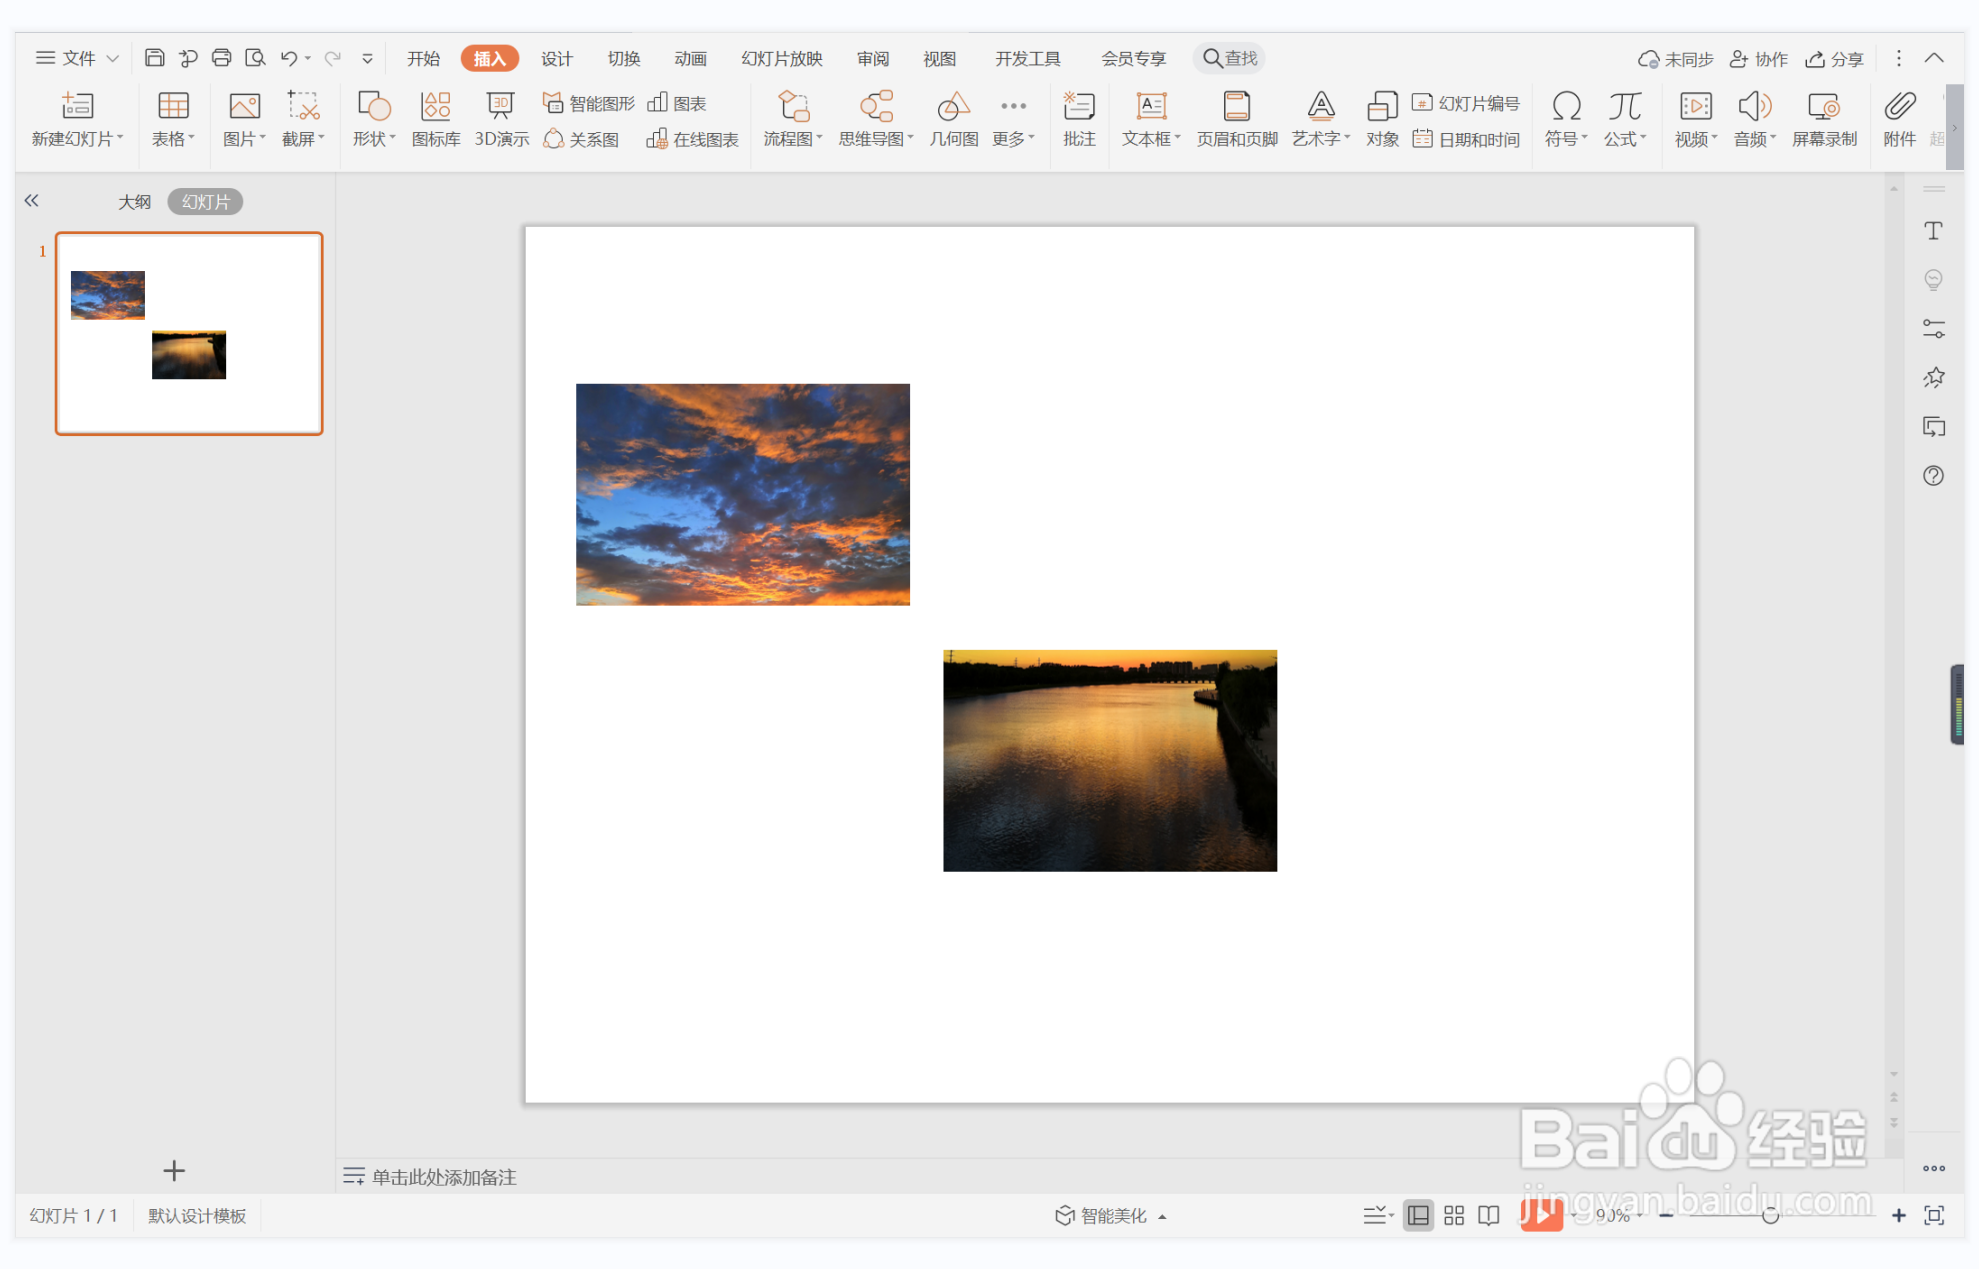Click the 艺术字 WordArt icon
1979x1269 pixels.
(1320, 106)
